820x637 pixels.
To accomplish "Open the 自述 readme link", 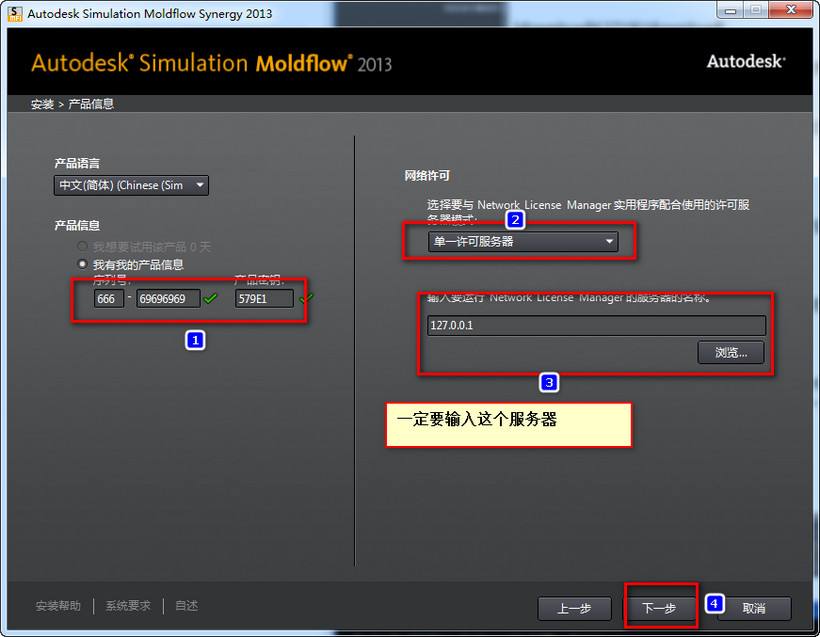I will (x=184, y=605).
